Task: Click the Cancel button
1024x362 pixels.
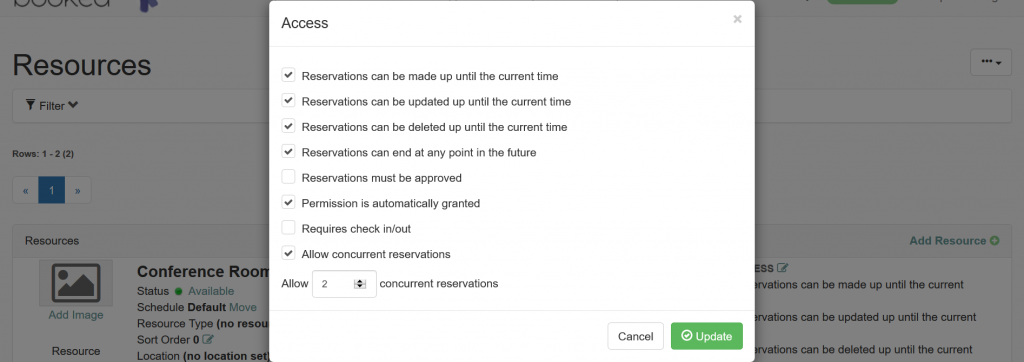Action: pyautogui.click(x=635, y=336)
